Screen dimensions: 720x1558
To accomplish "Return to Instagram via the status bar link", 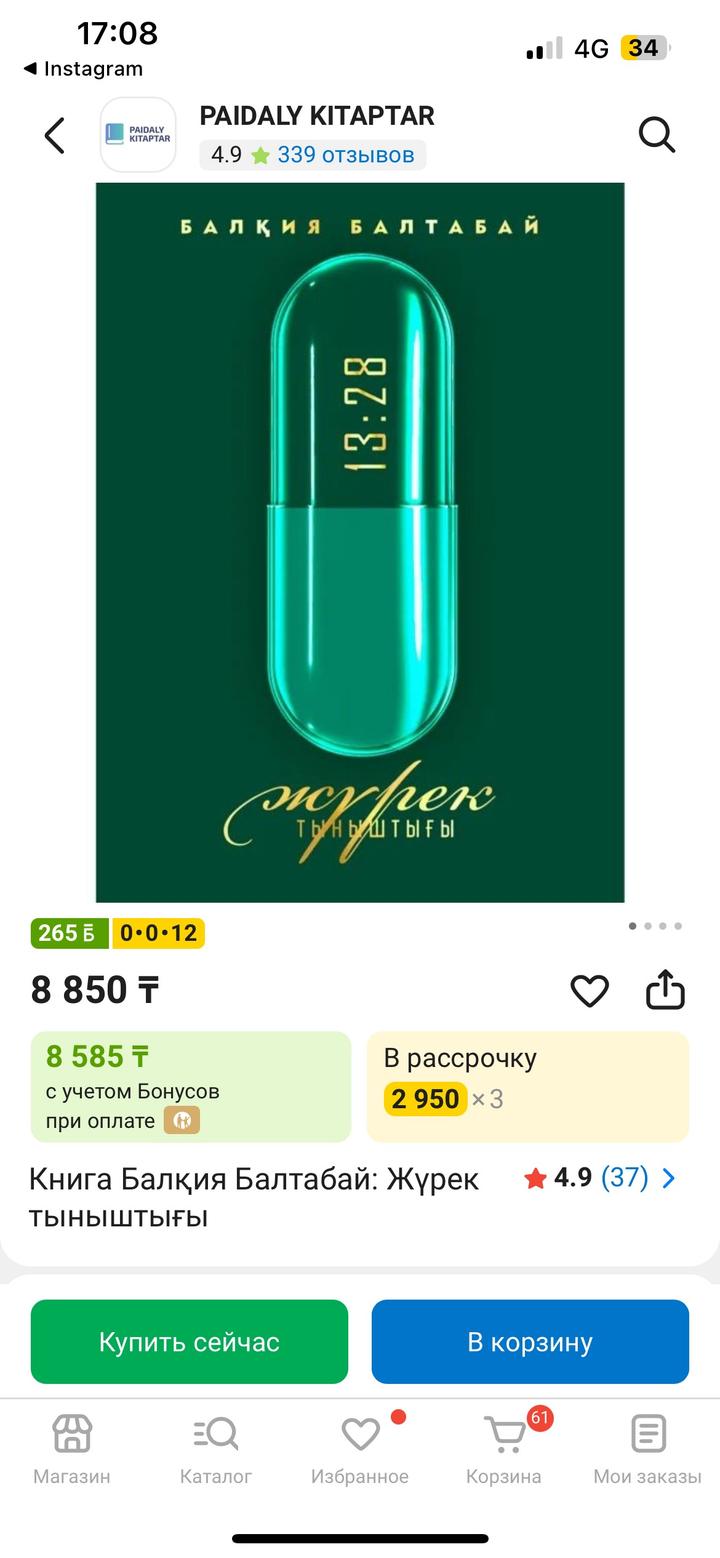I will (83, 69).
